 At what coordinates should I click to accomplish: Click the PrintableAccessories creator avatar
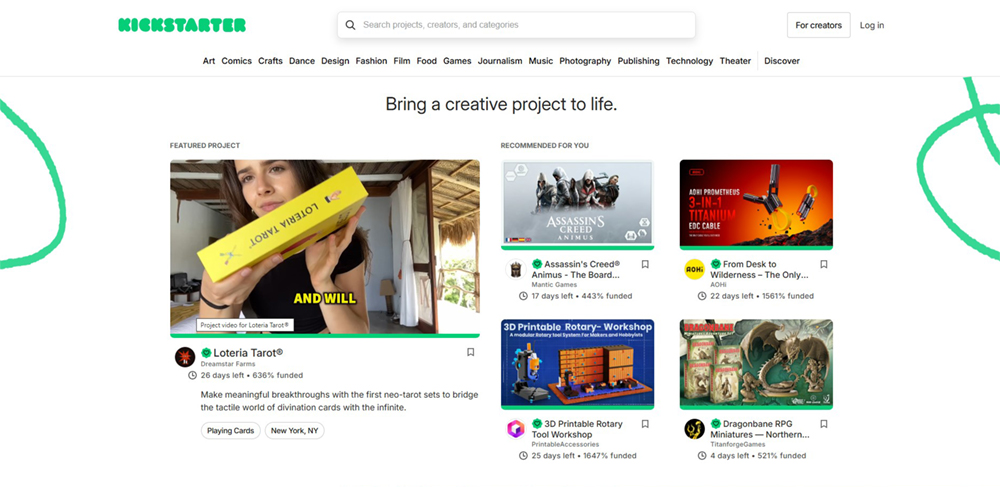click(515, 429)
